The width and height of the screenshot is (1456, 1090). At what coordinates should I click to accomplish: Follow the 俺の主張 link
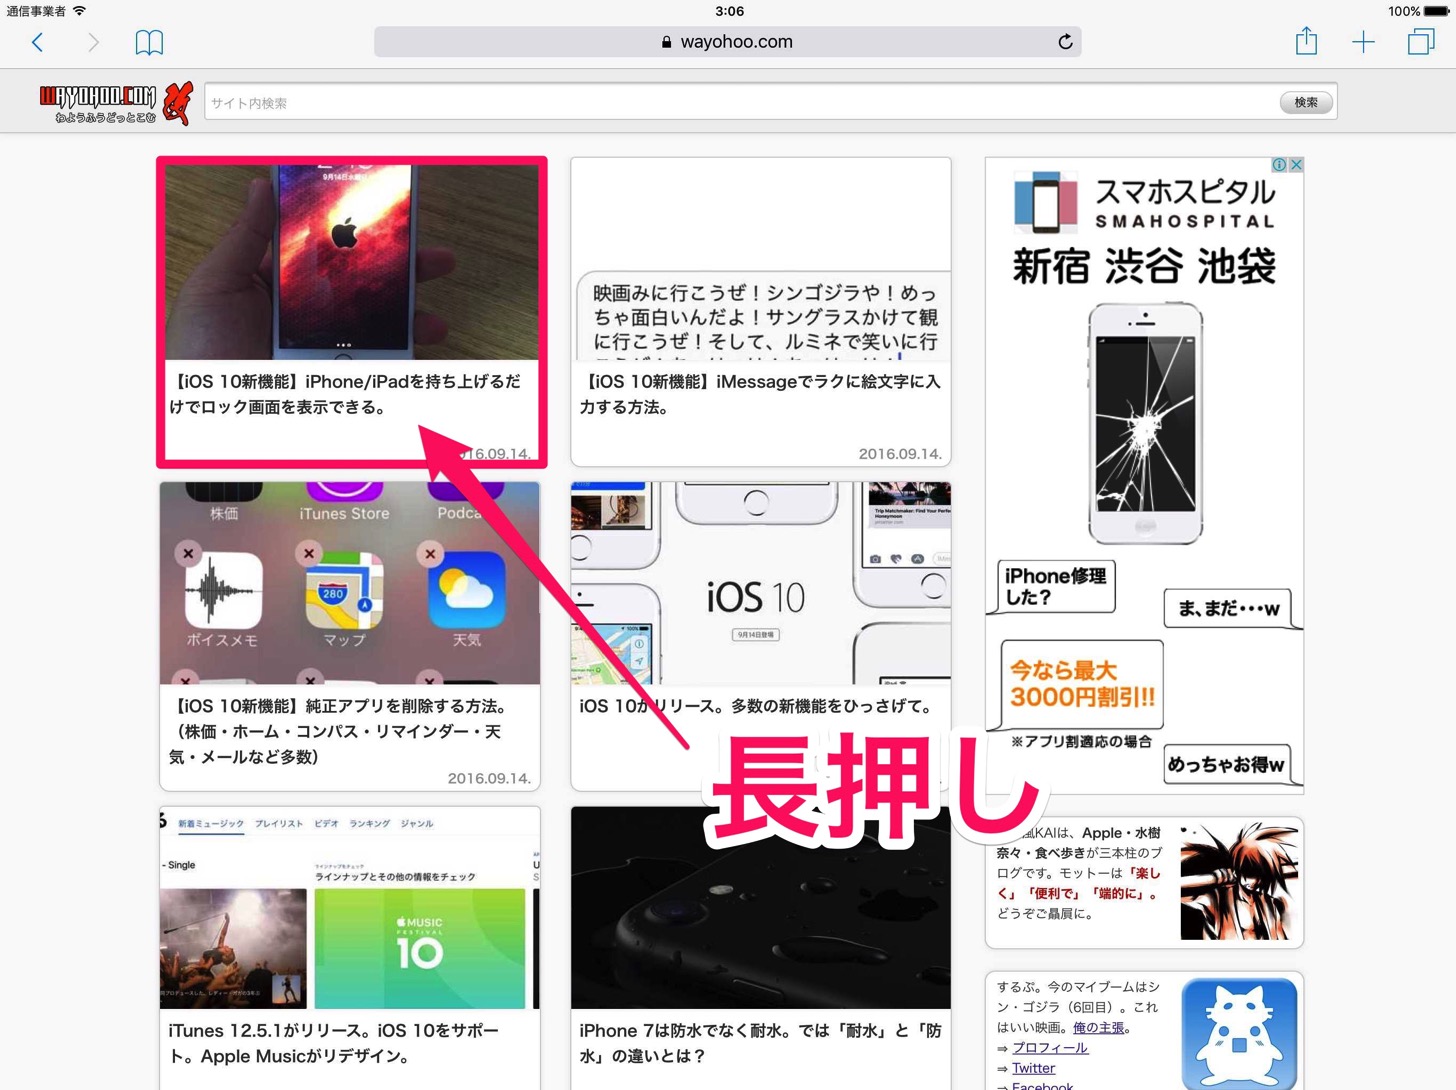click(1098, 1028)
